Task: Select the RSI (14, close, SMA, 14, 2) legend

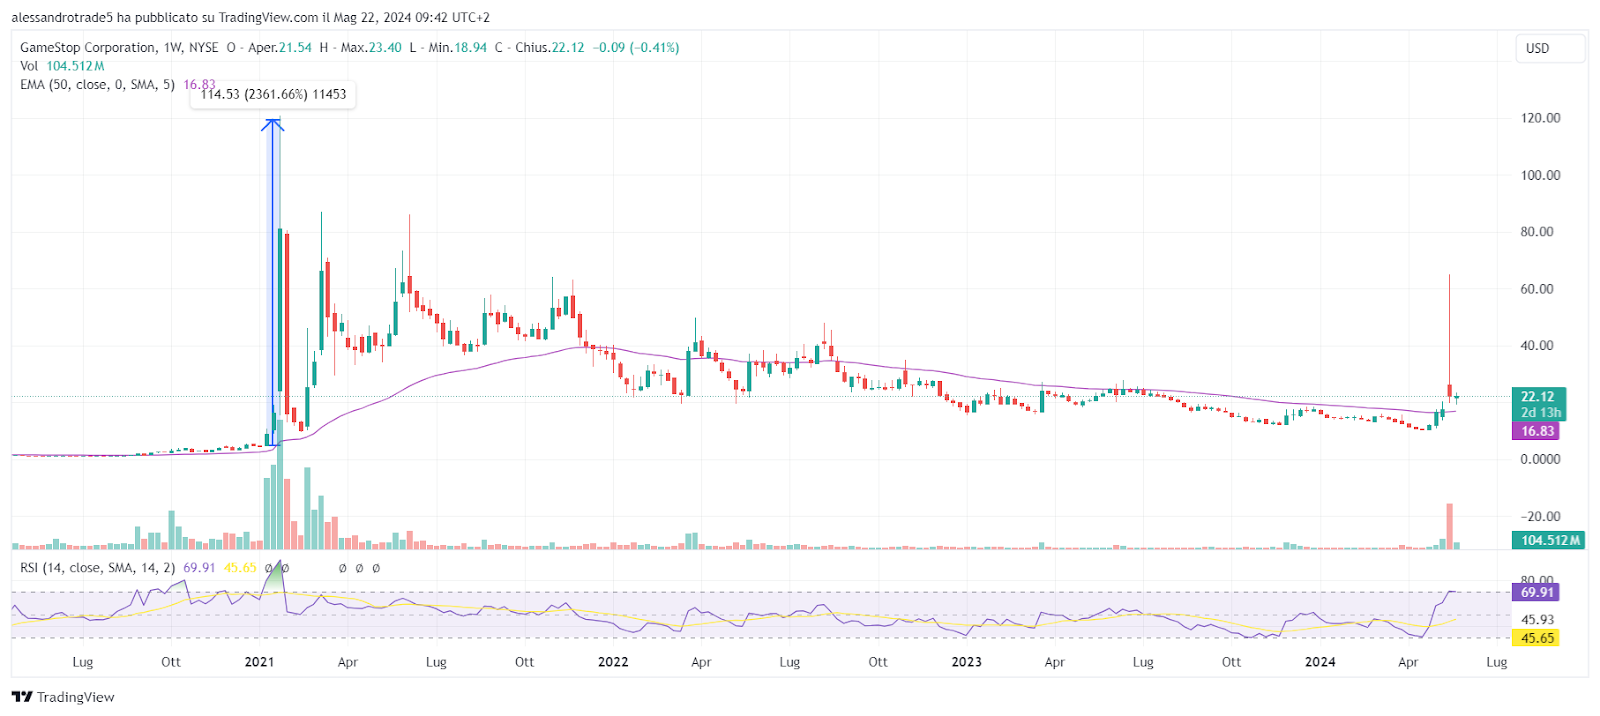Action: pyautogui.click(x=97, y=567)
